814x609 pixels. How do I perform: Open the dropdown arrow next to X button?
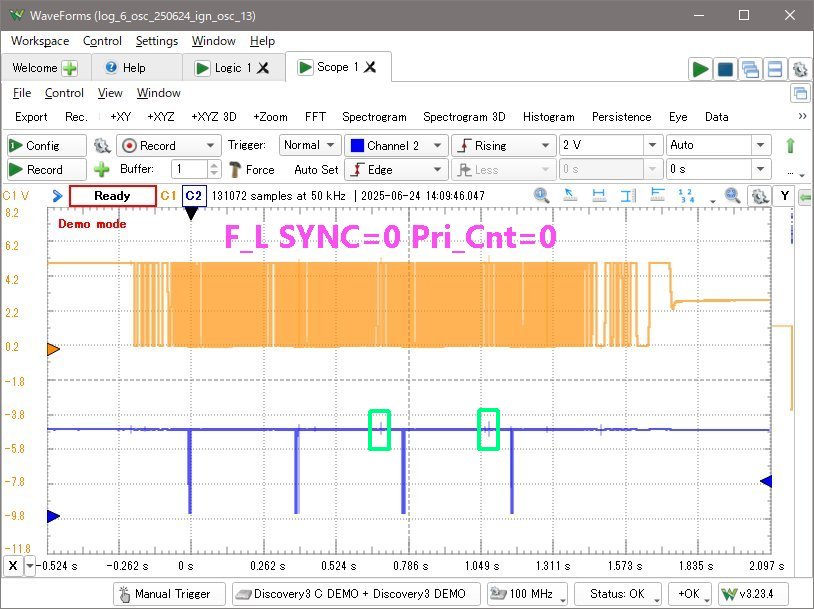pos(30,565)
